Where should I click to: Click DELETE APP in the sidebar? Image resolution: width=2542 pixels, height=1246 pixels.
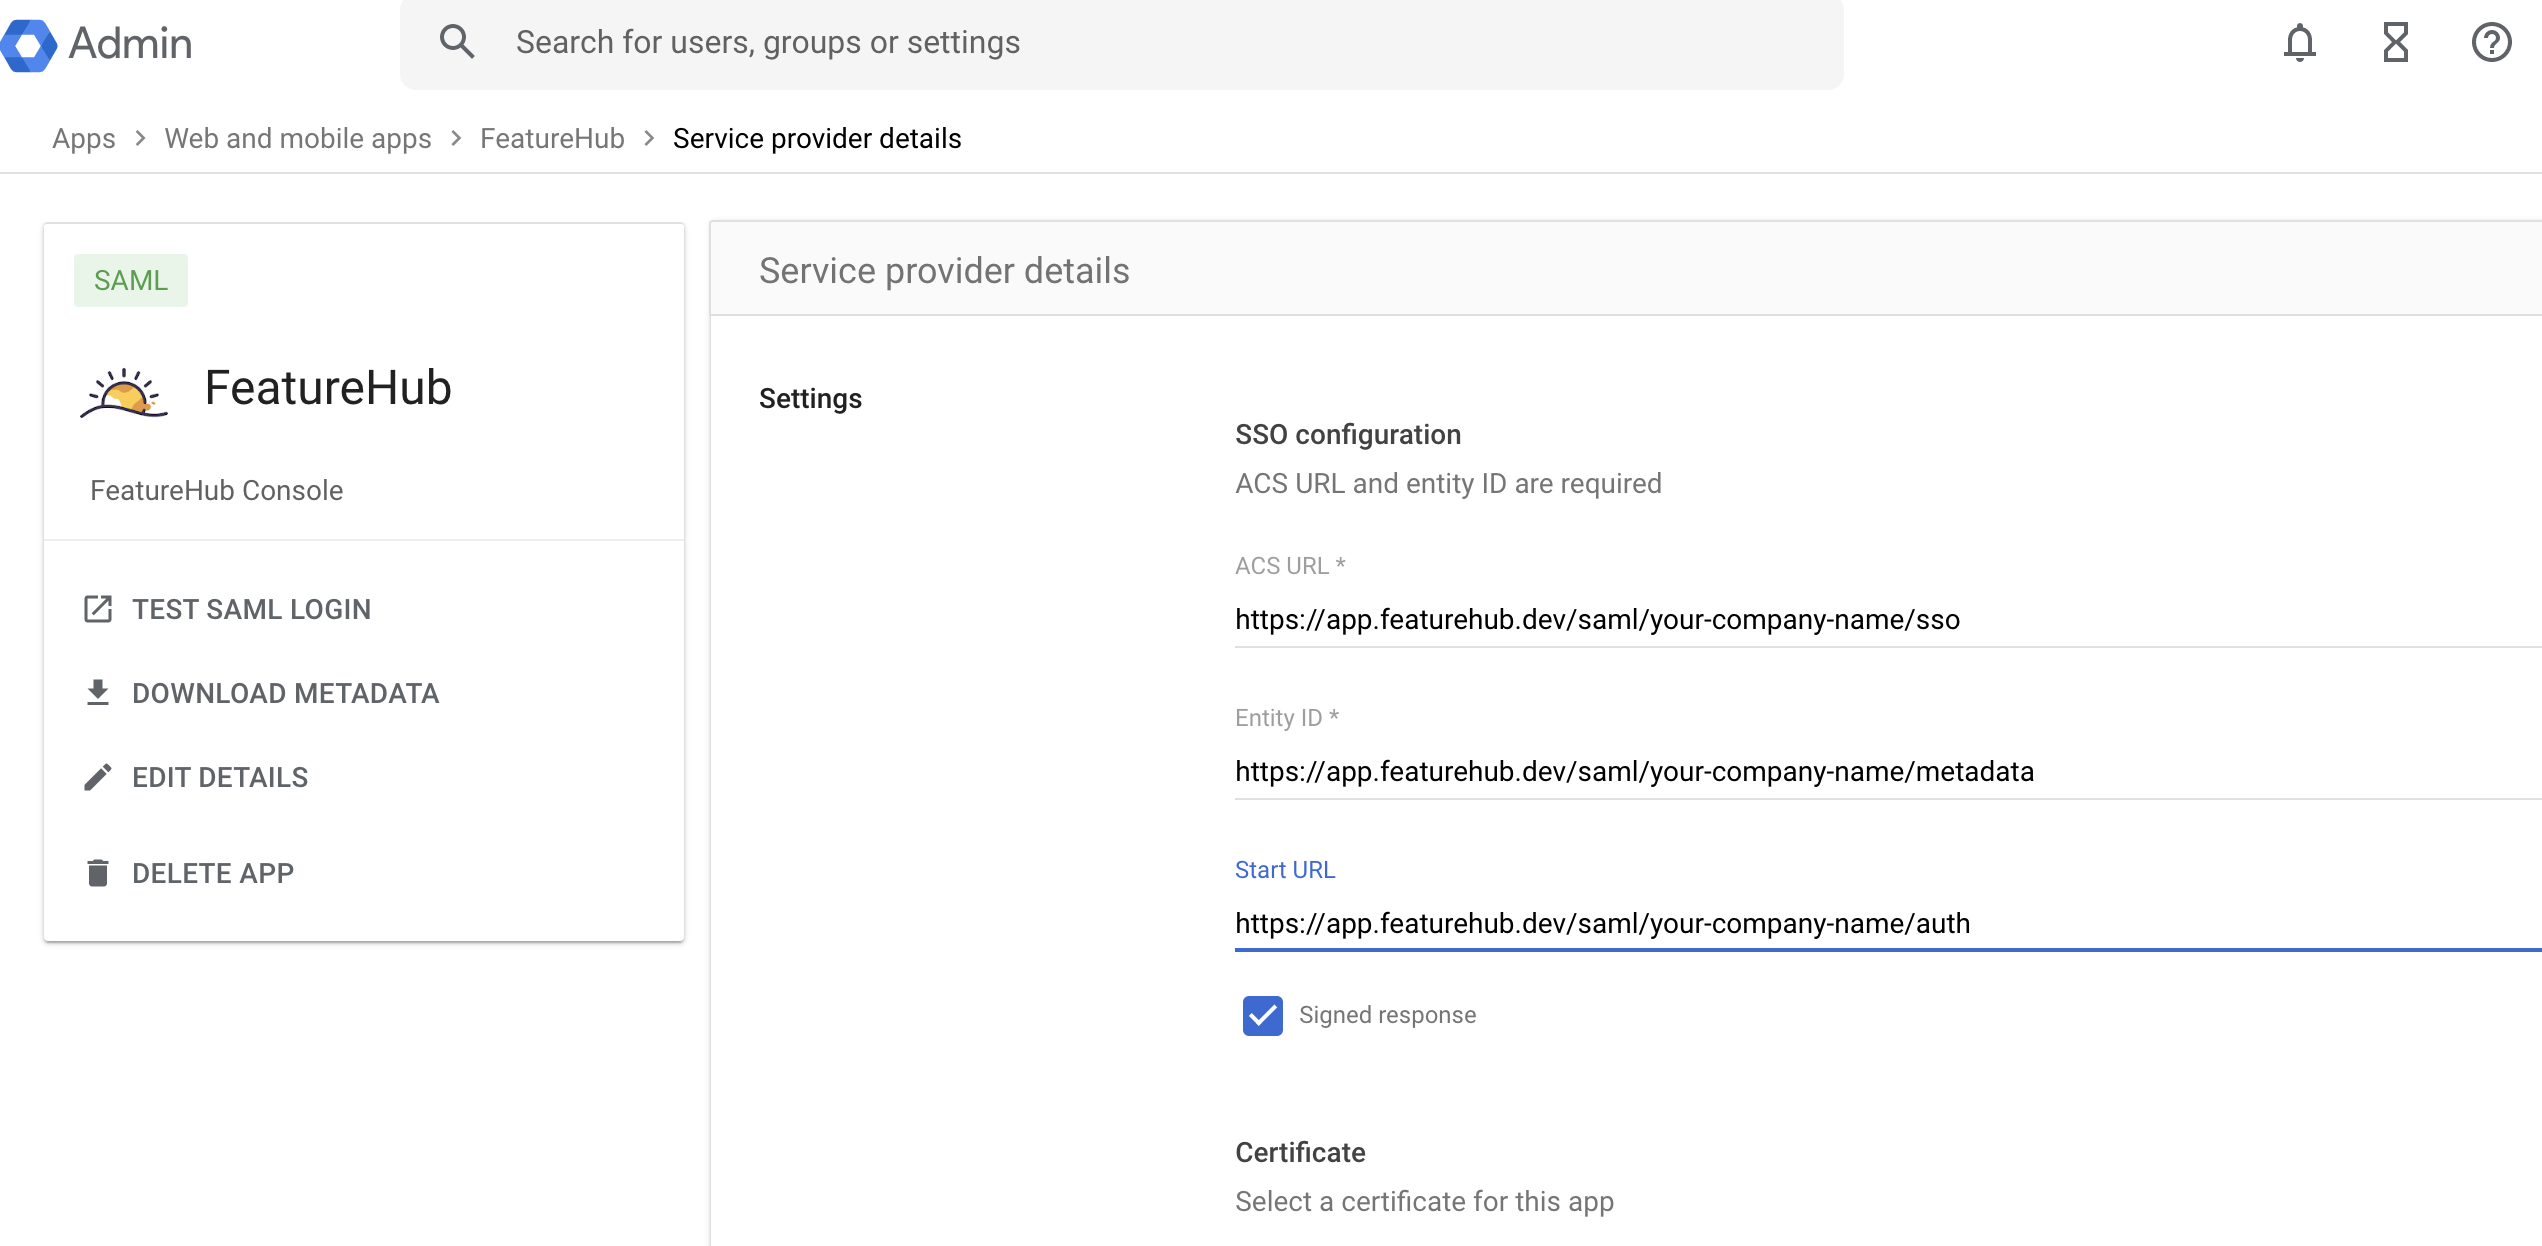tap(213, 872)
